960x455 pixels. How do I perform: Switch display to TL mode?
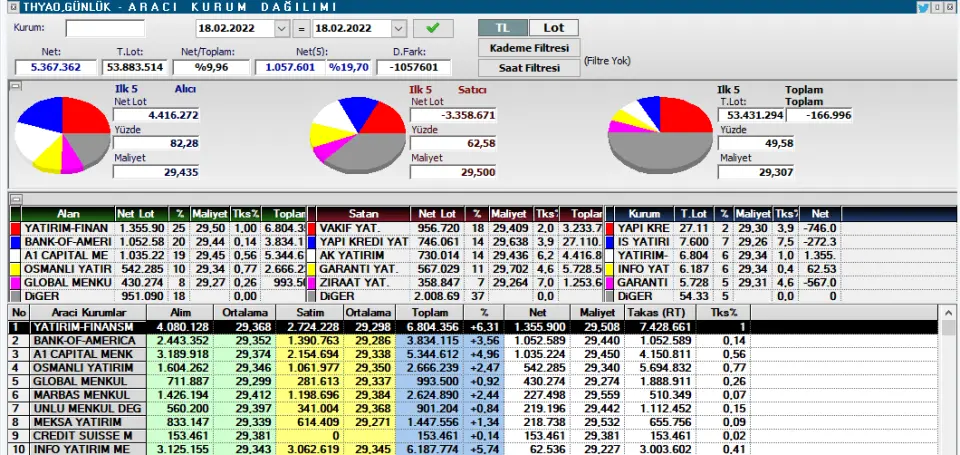(503, 28)
